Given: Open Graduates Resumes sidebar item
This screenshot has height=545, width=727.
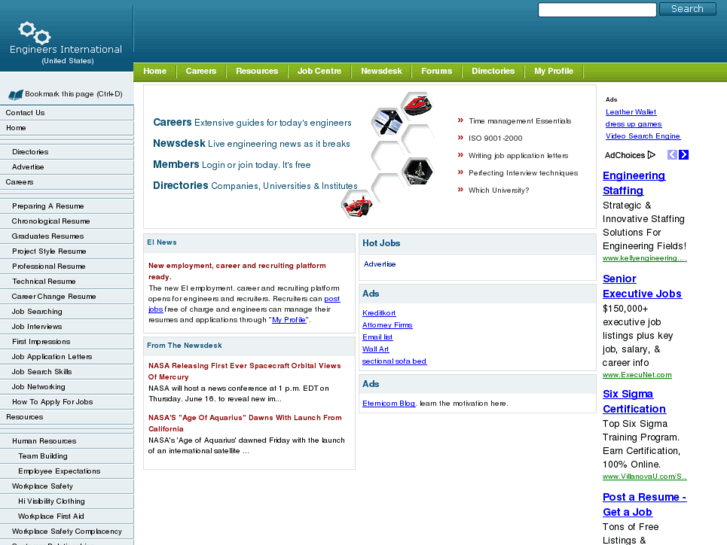Looking at the screenshot, I should coord(67,236).
